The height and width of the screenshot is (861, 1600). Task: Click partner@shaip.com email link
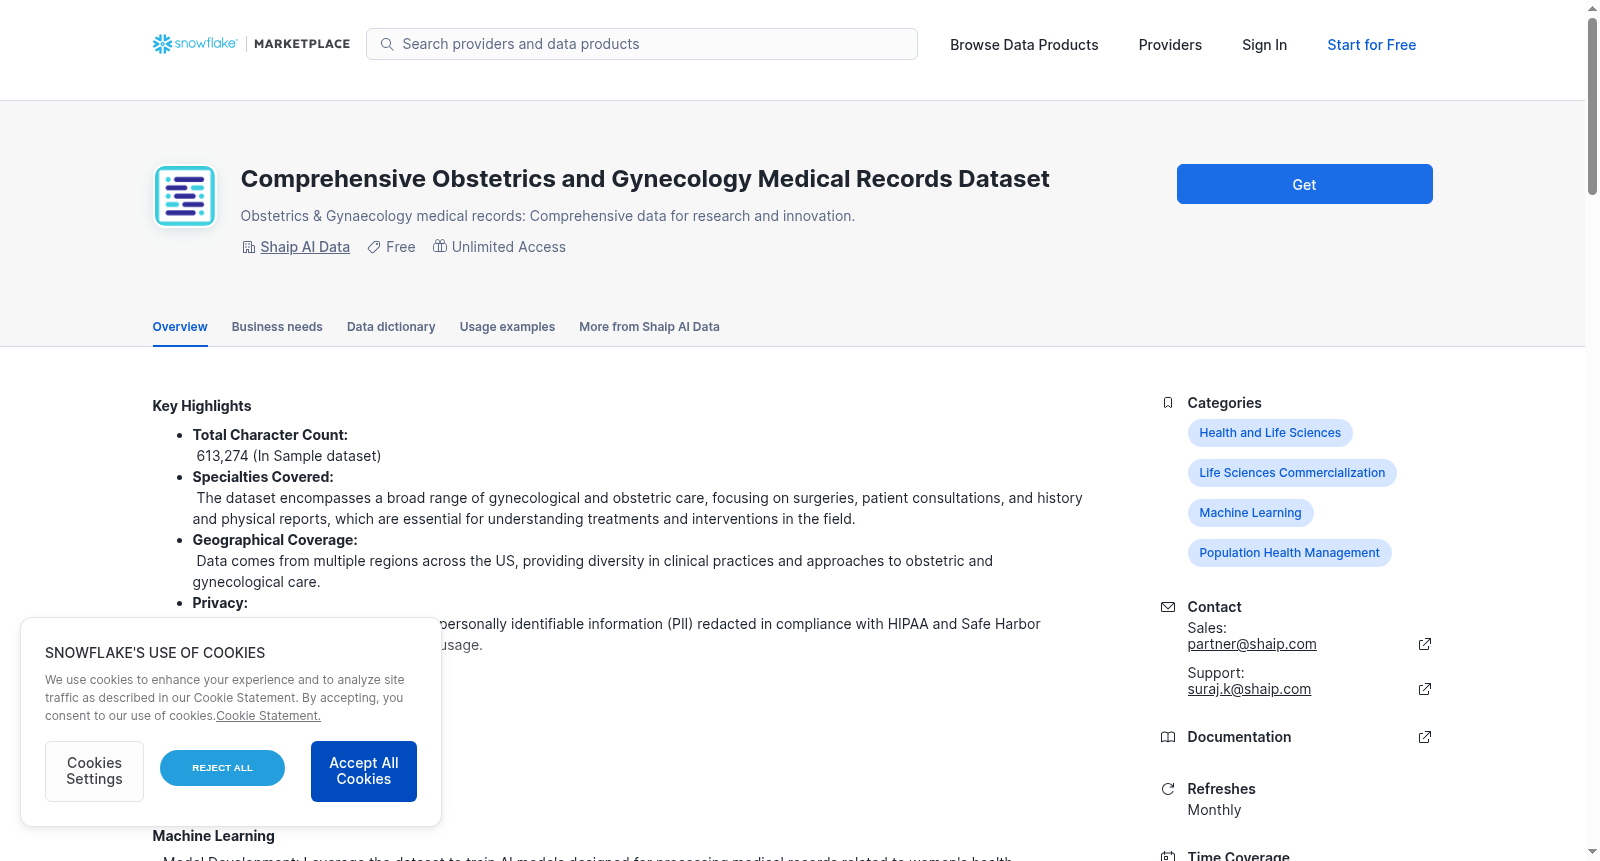click(1252, 644)
